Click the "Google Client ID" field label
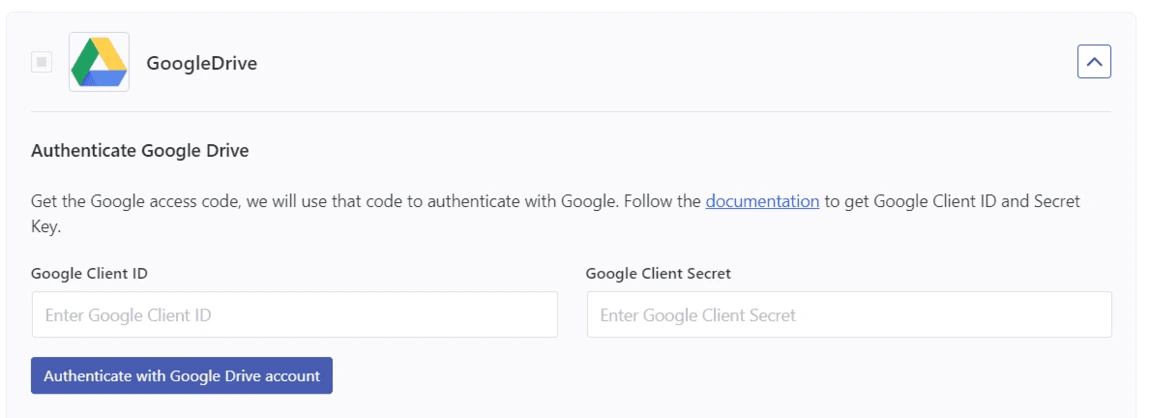The image size is (1150, 418). tap(89, 274)
